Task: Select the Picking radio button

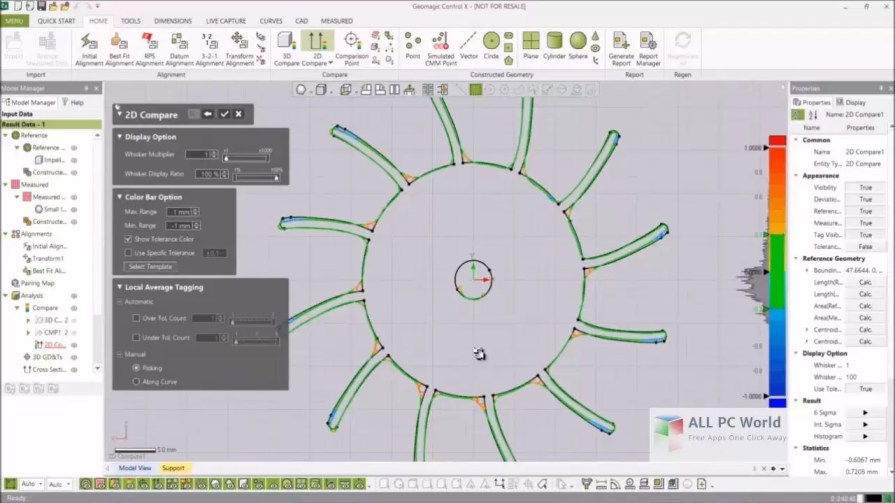Action: [136, 368]
